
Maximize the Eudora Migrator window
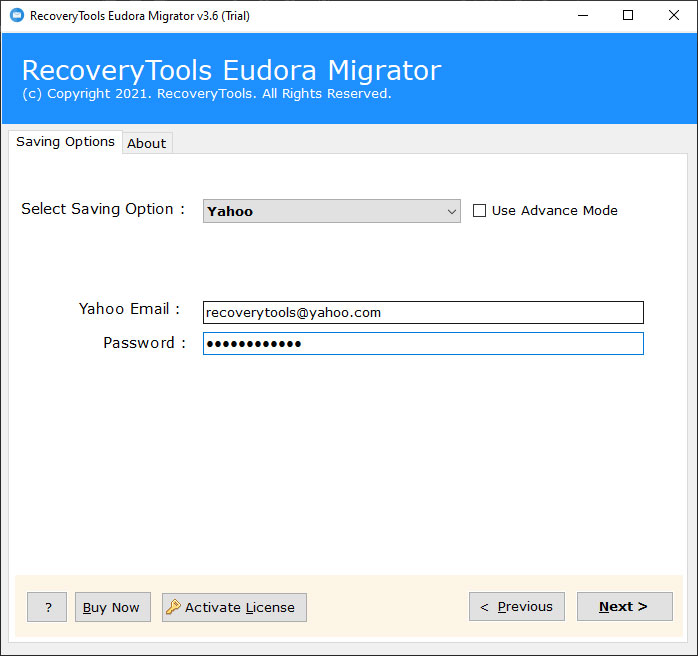[628, 16]
